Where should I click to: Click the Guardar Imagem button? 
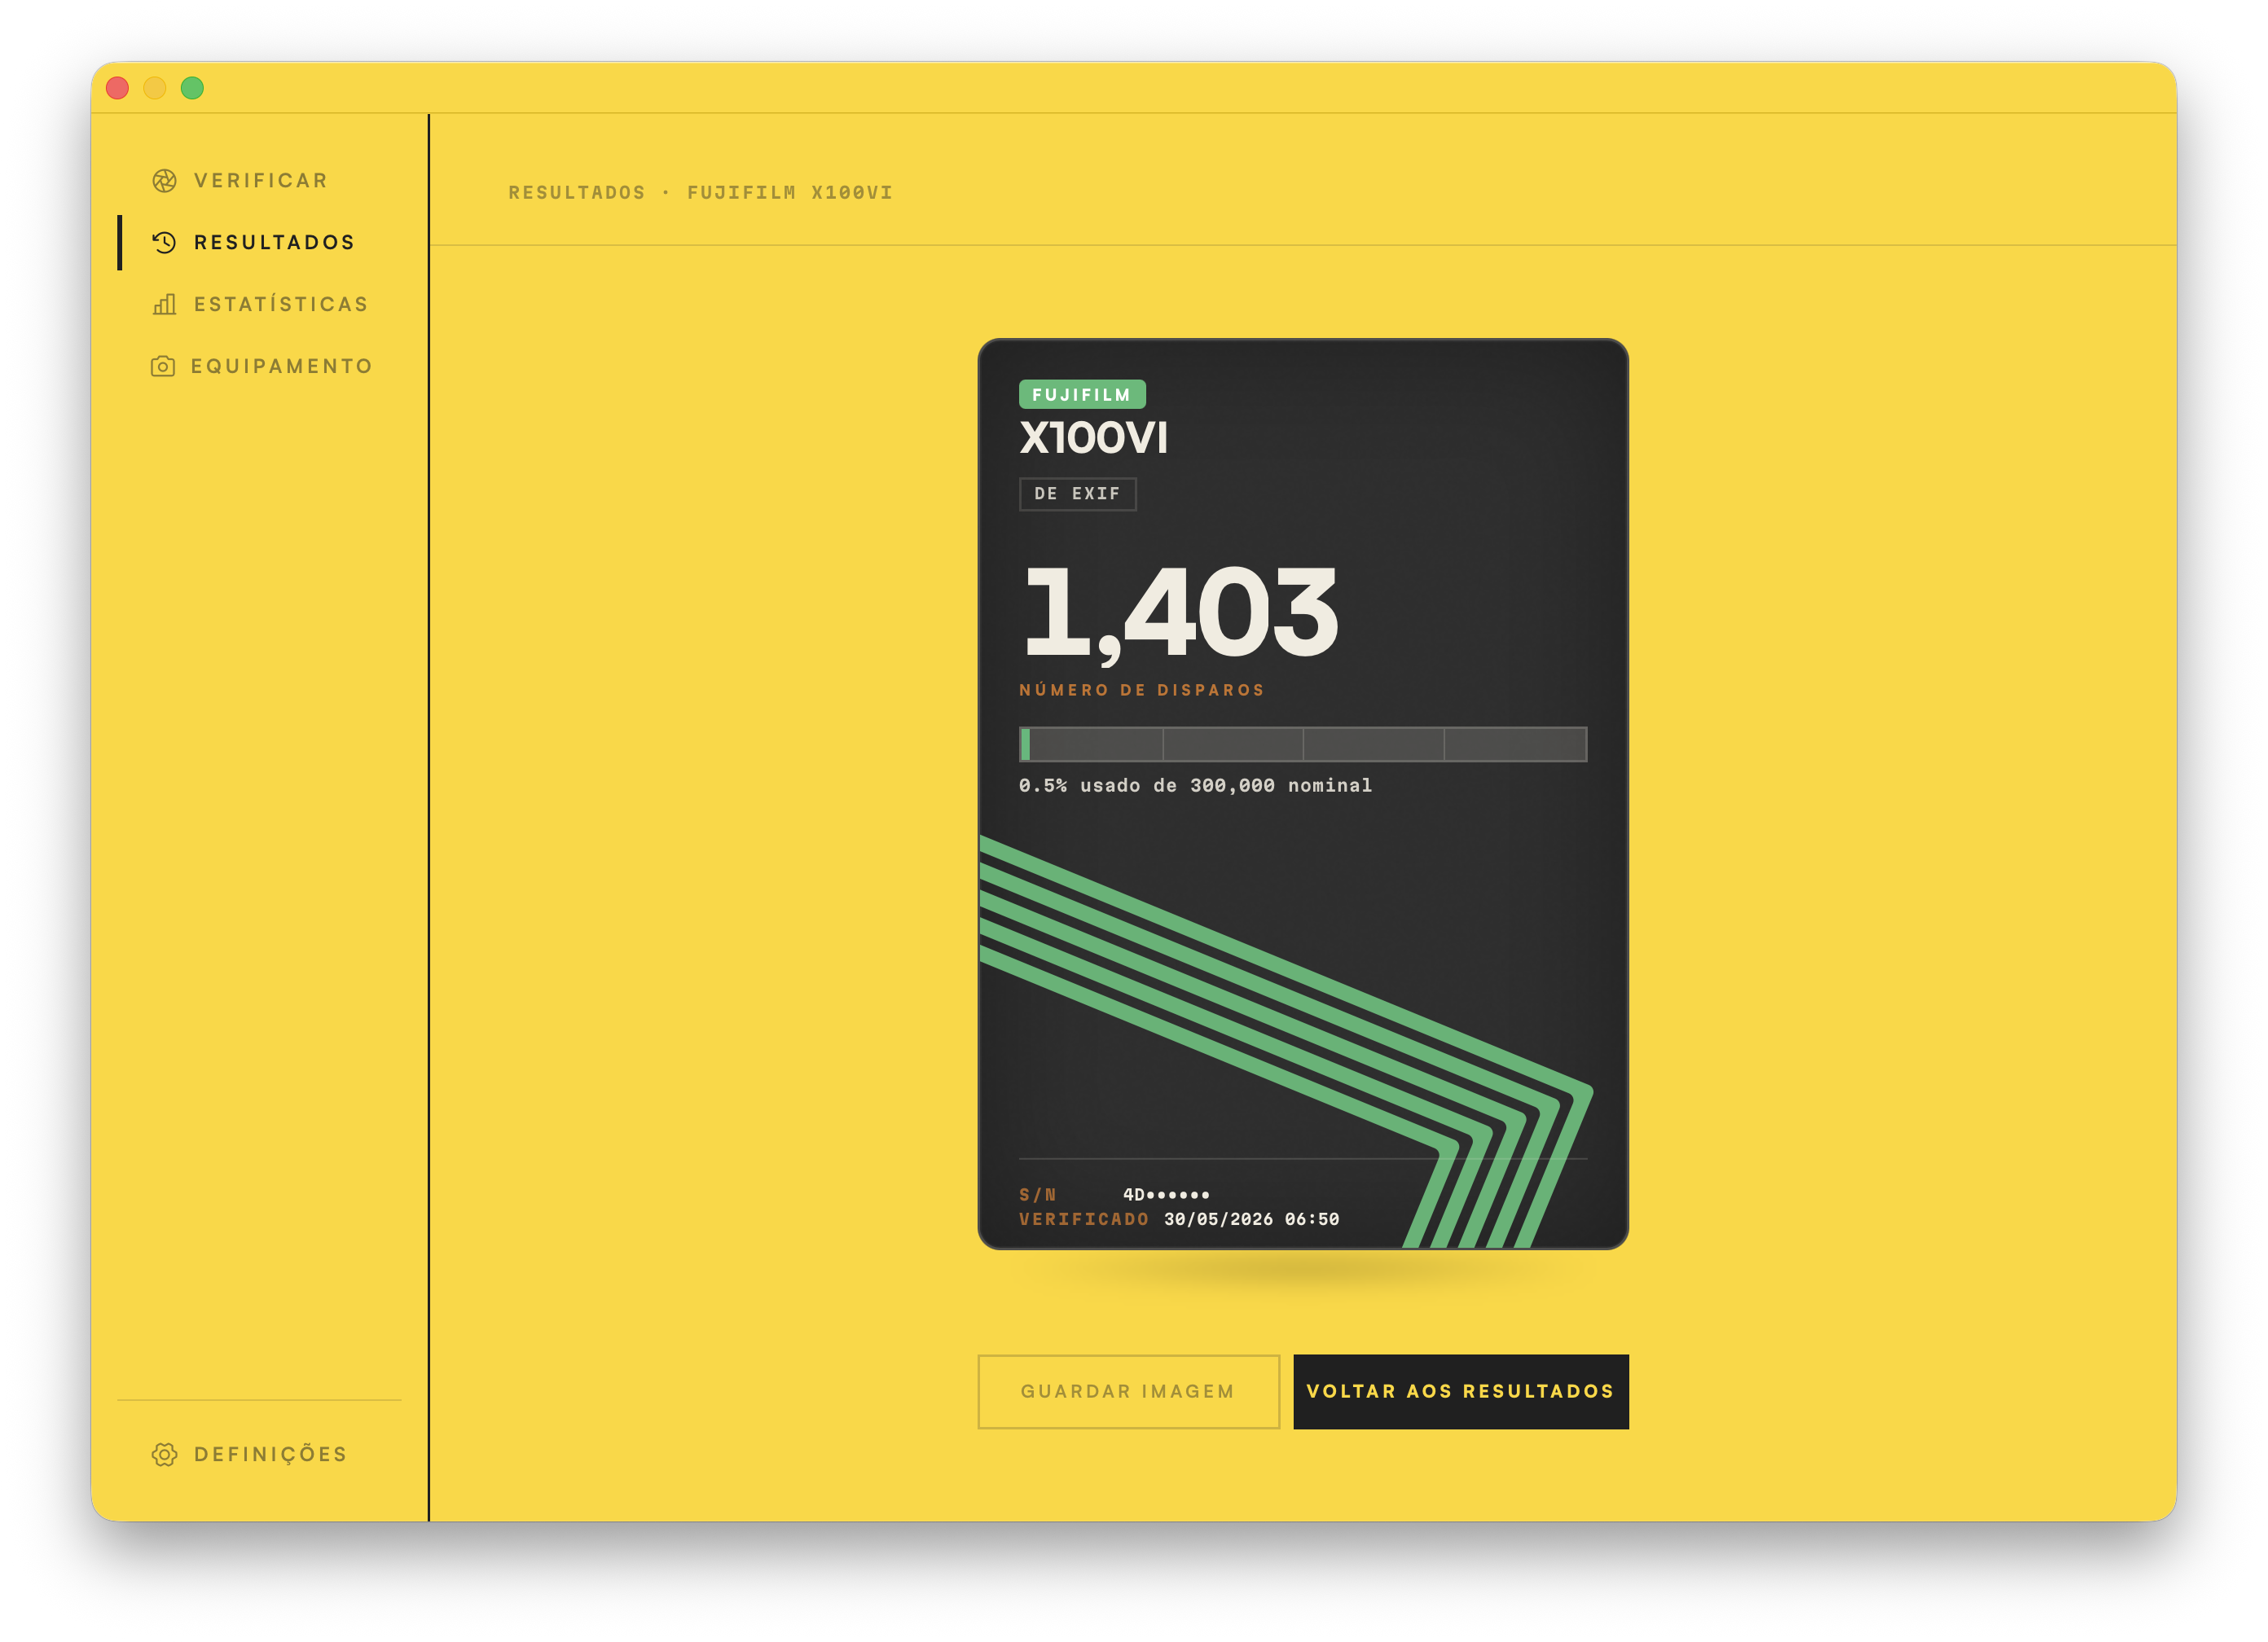click(x=1128, y=1391)
